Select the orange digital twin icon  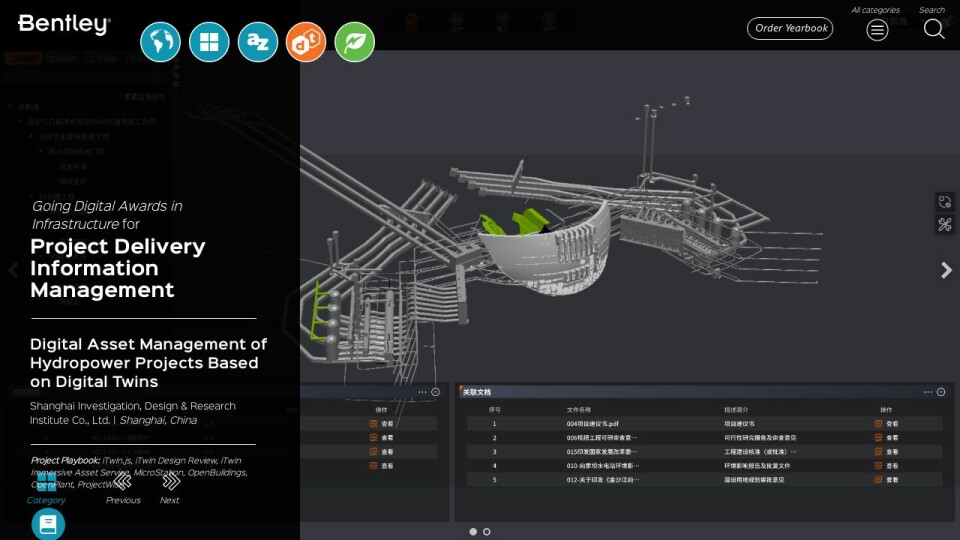(x=306, y=42)
